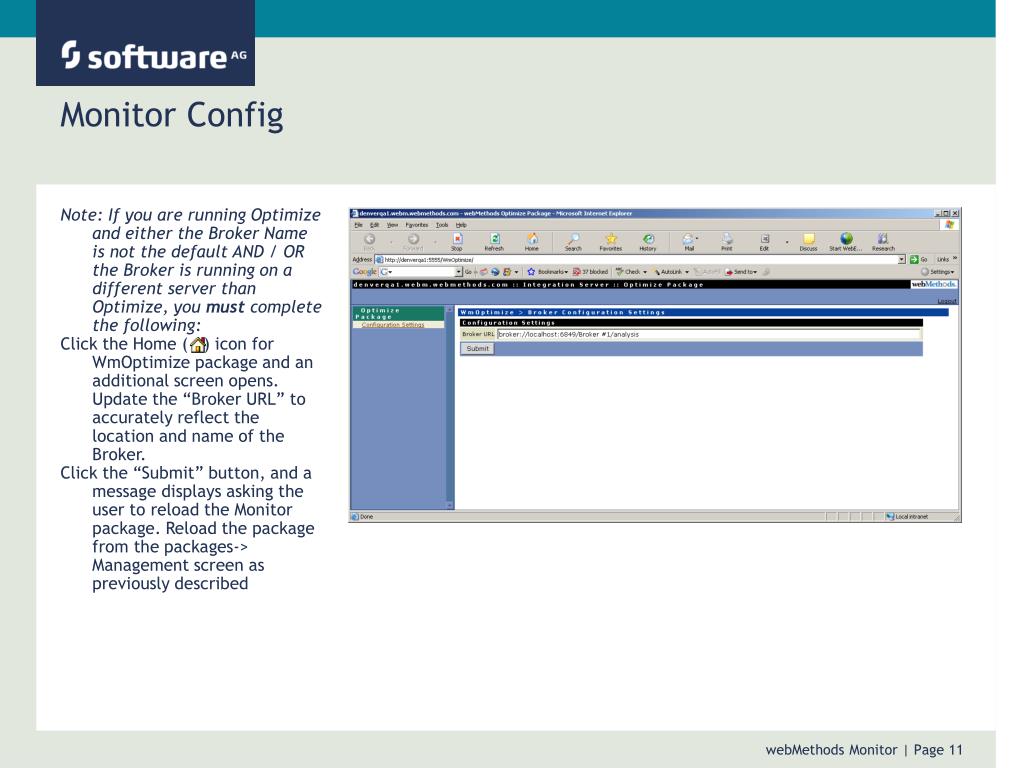
Task: Open the View menu
Action: click(x=392, y=225)
